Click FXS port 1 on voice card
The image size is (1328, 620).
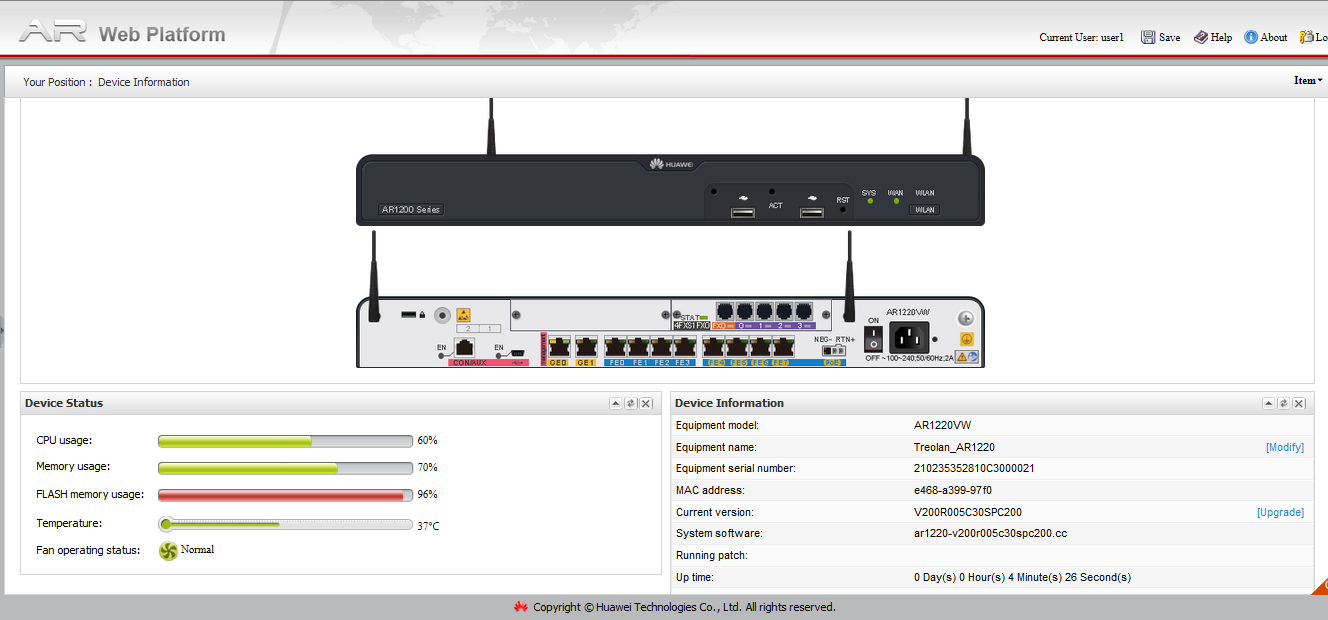point(765,311)
